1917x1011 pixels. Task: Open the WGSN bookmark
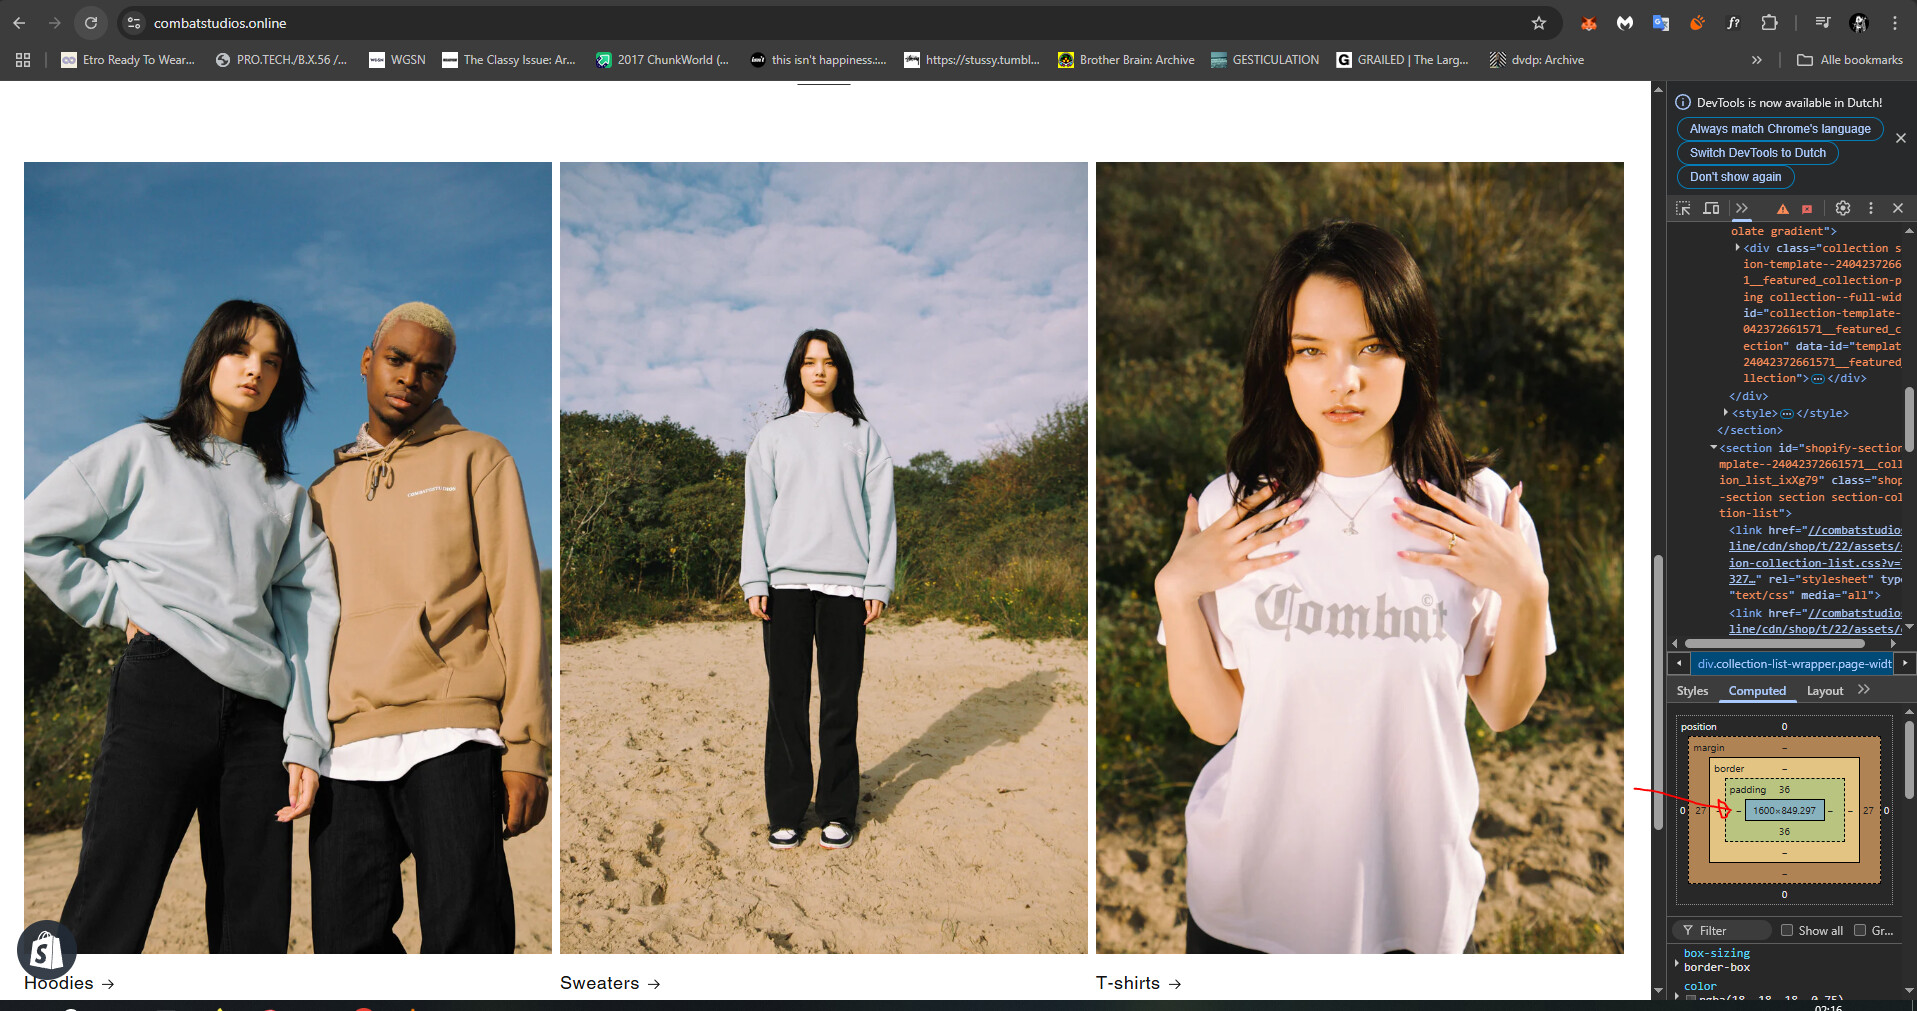coord(398,60)
